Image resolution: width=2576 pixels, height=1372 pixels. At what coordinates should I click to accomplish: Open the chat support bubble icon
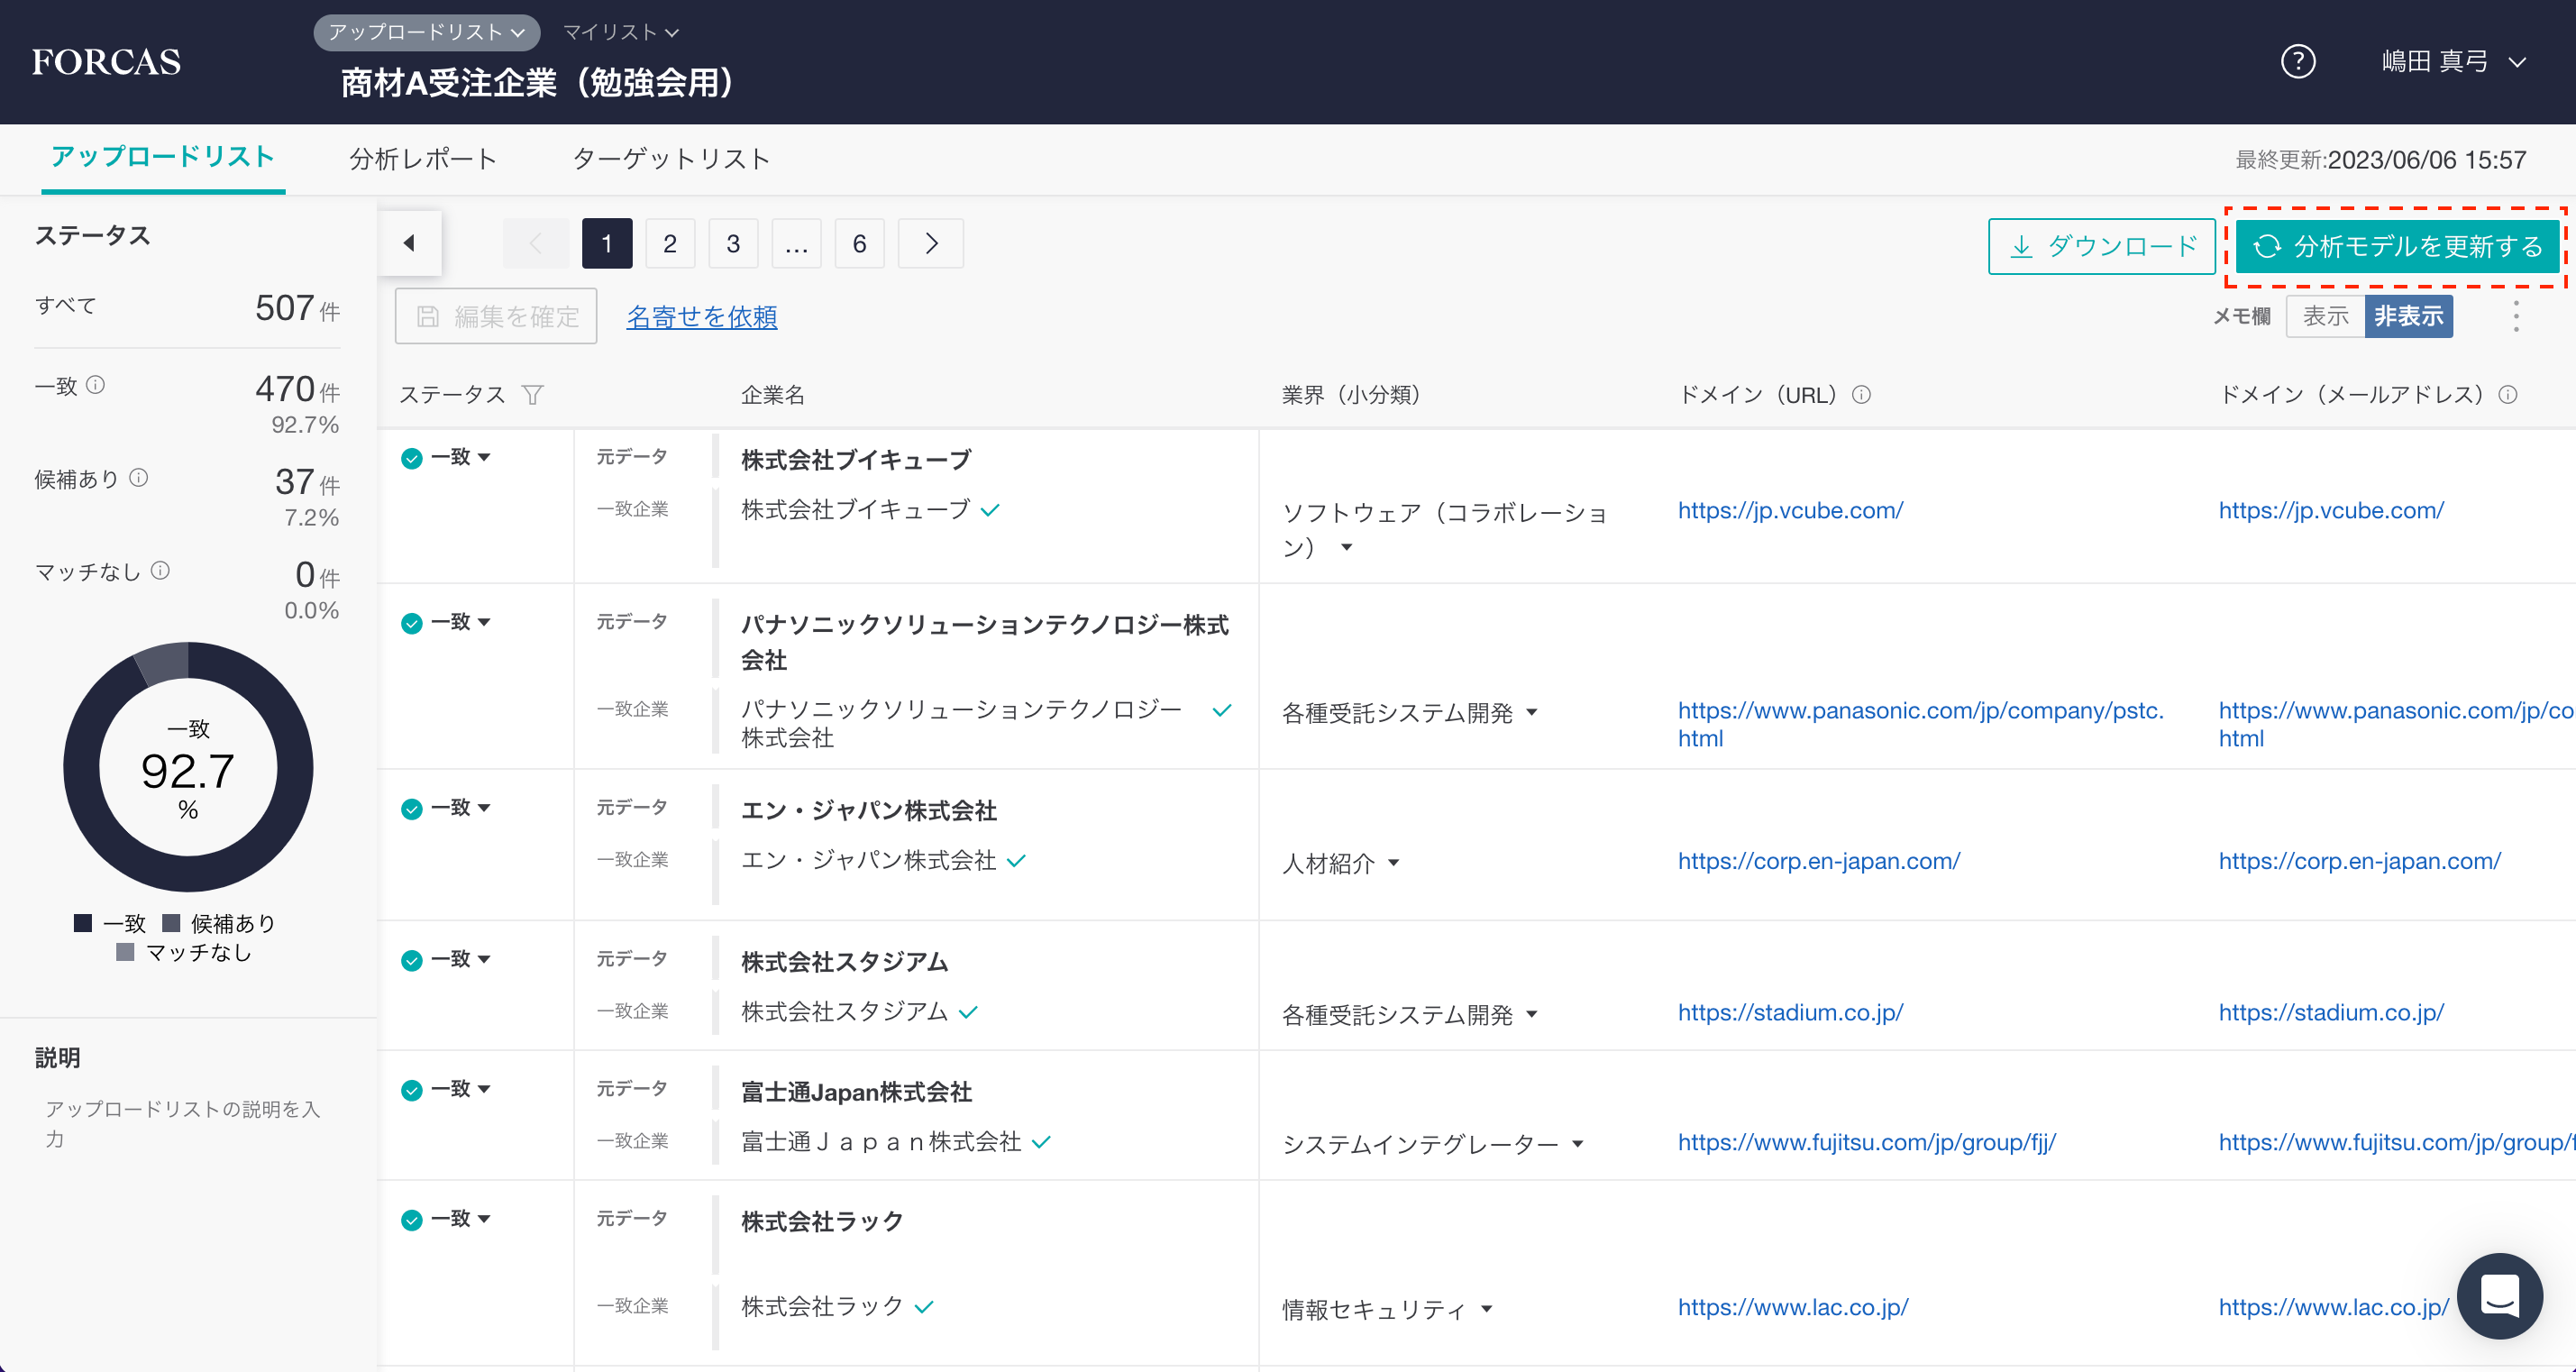[x=2499, y=1296]
